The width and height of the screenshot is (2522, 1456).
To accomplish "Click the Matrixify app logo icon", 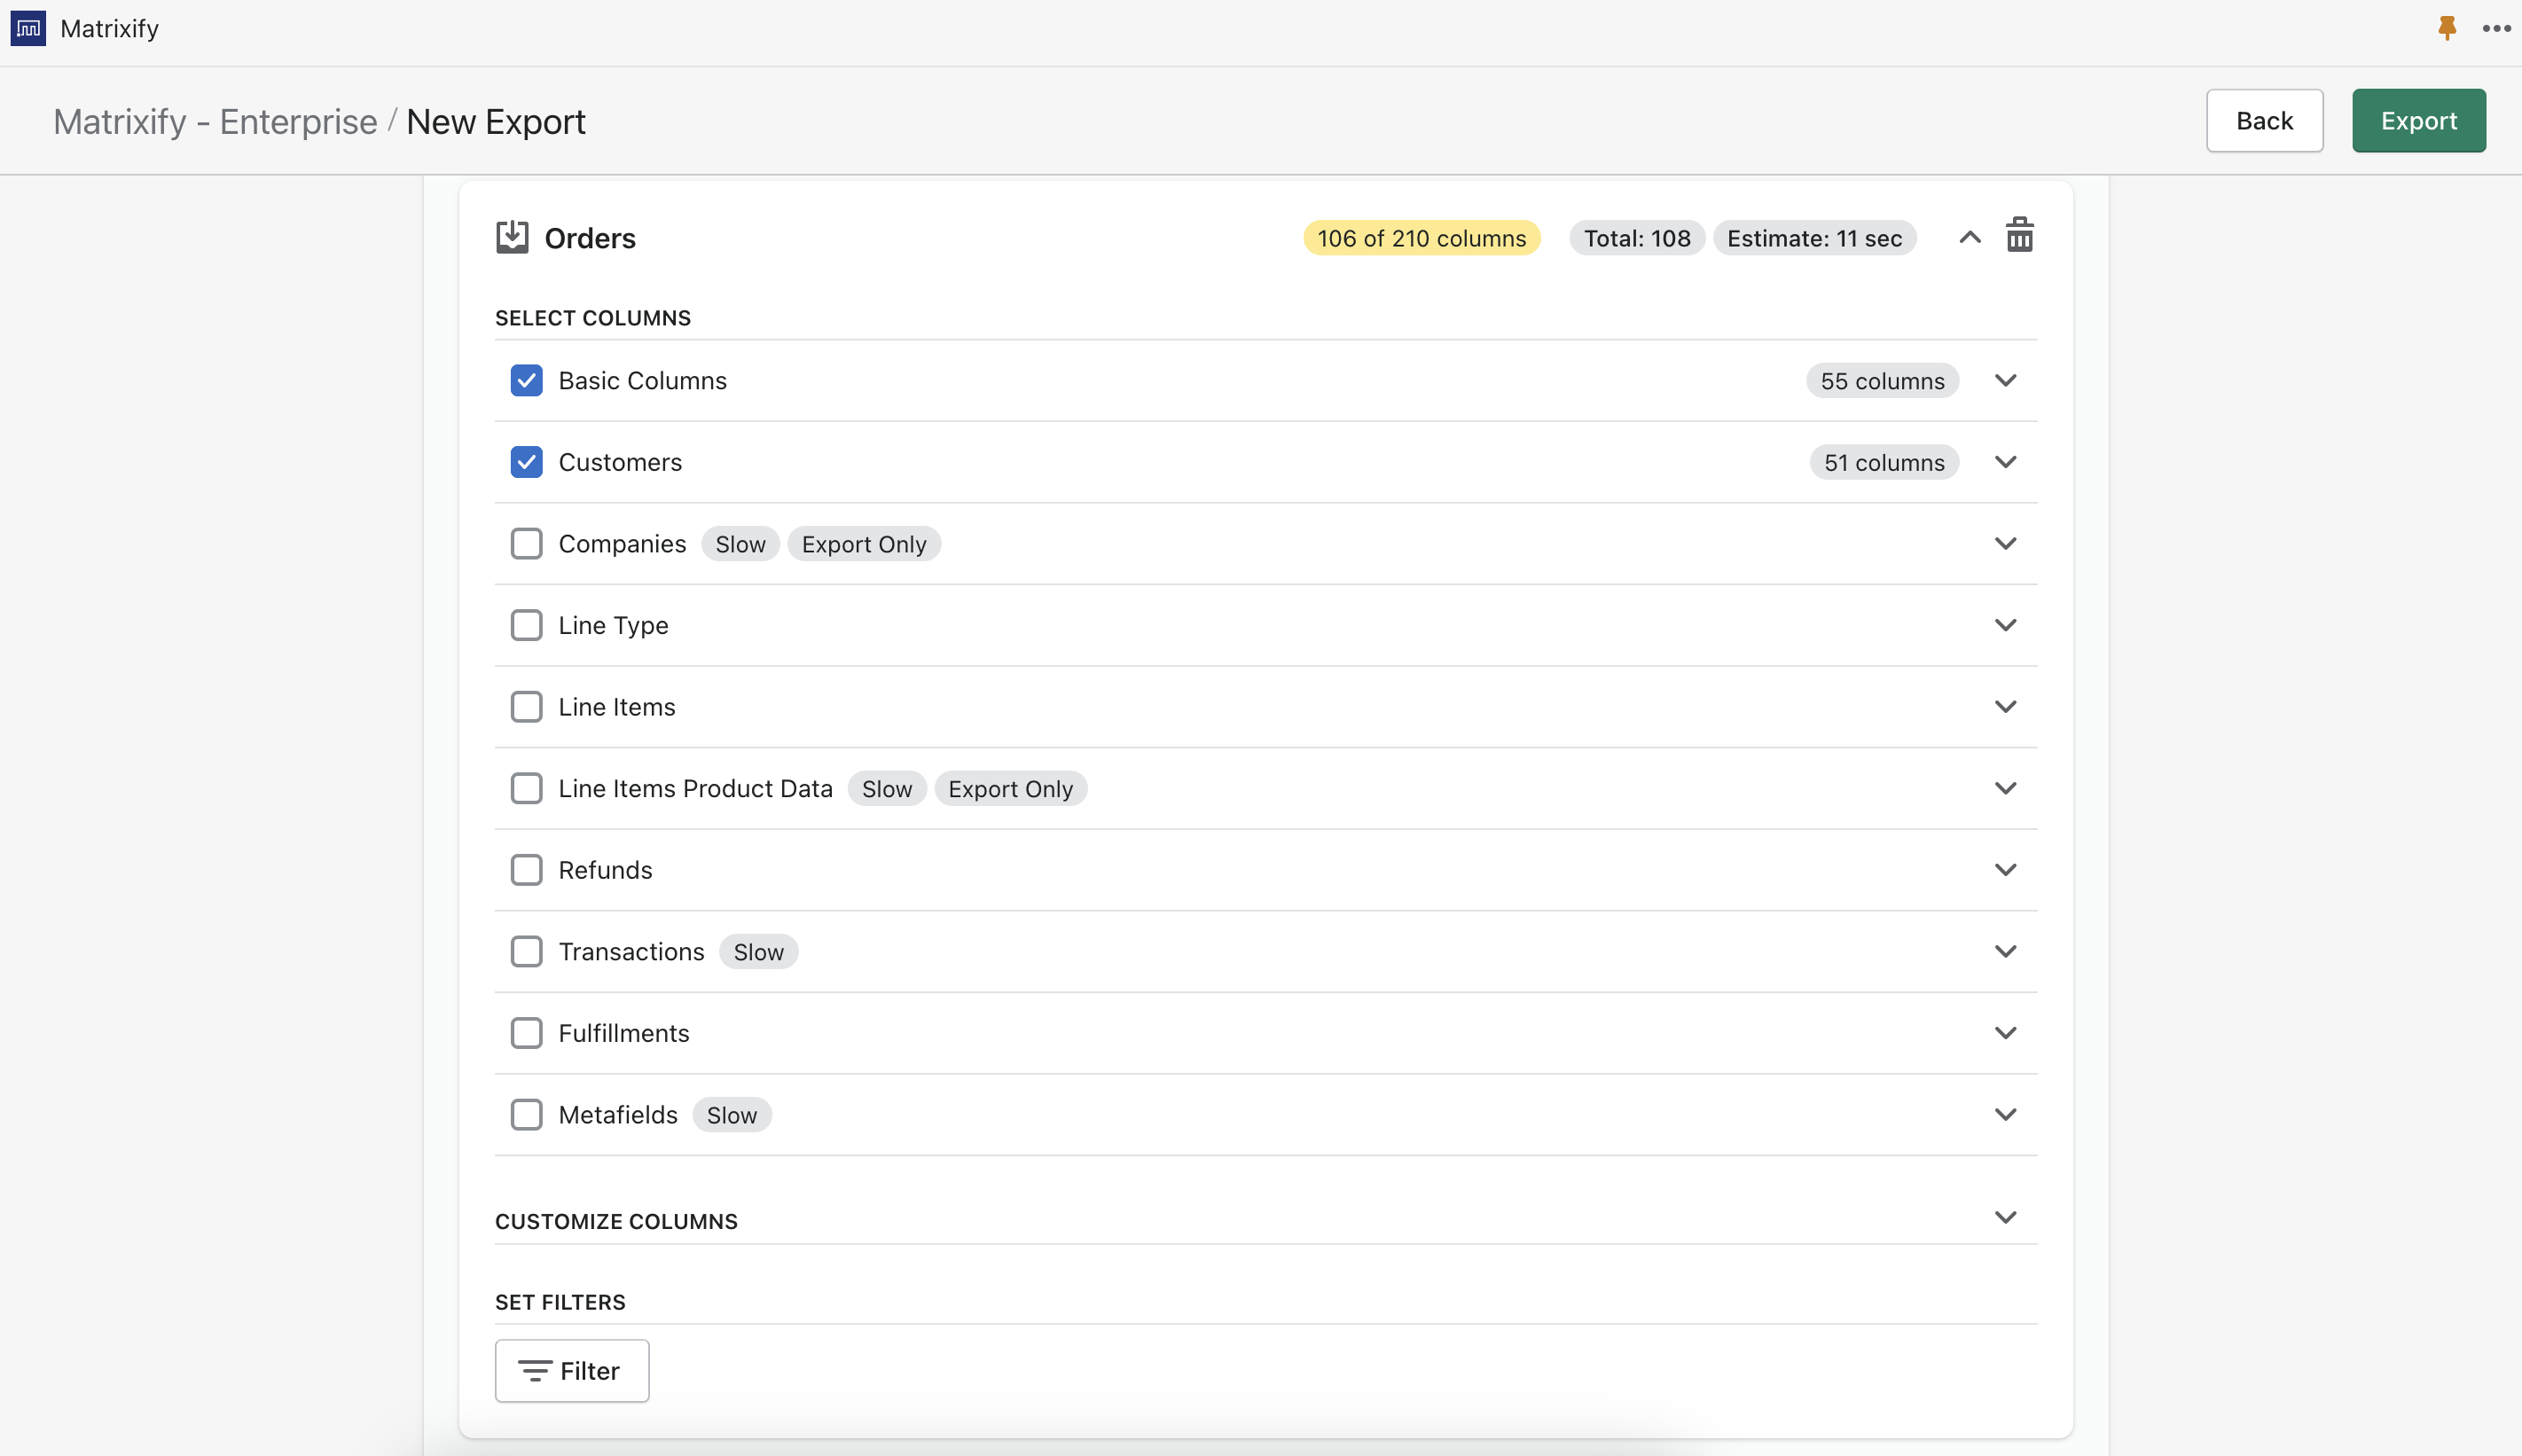I will 28,28.
